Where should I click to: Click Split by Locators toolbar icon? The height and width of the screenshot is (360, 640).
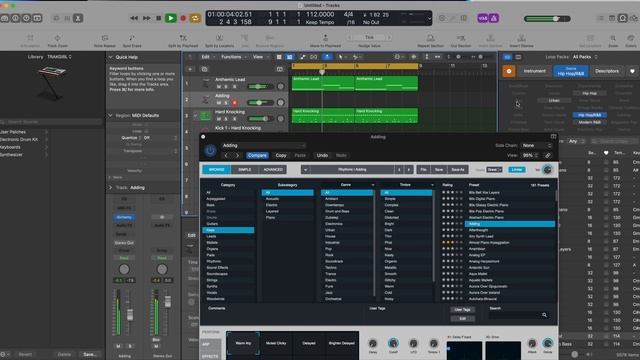[x=219, y=38]
